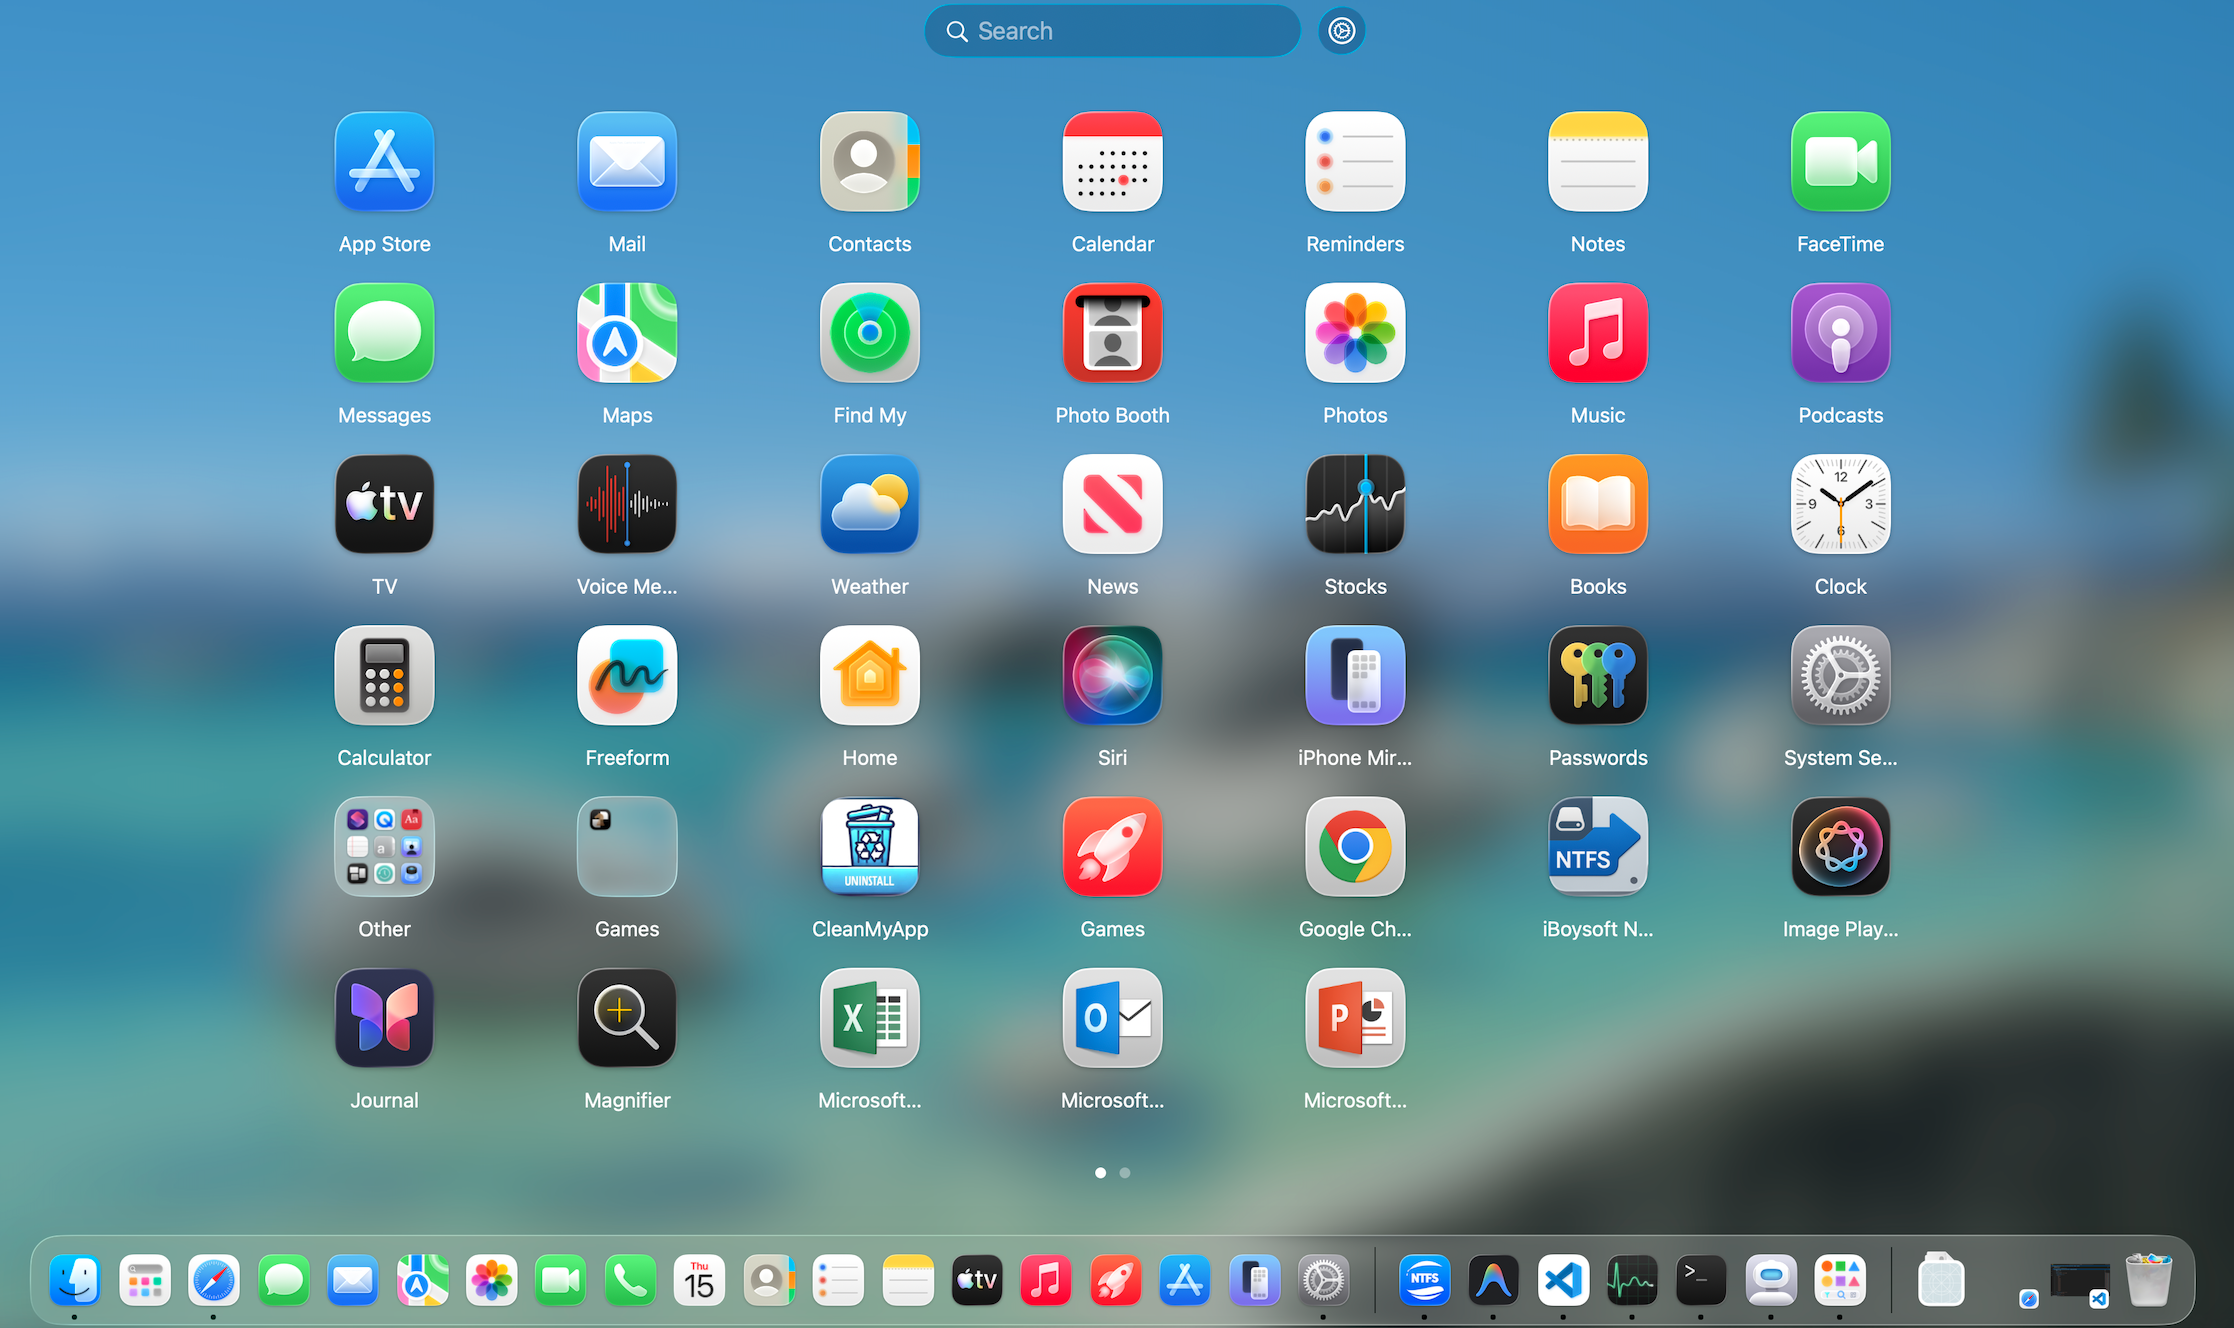
Task: Launch the Freeform app
Action: 627,676
